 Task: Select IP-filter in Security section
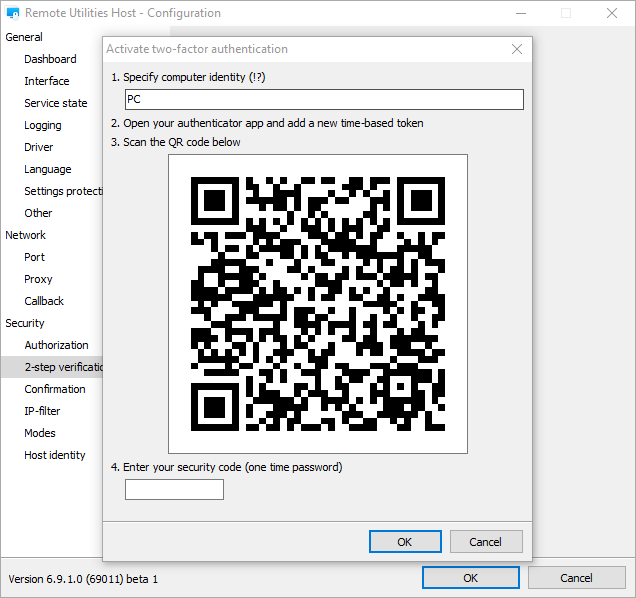click(42, 411)
